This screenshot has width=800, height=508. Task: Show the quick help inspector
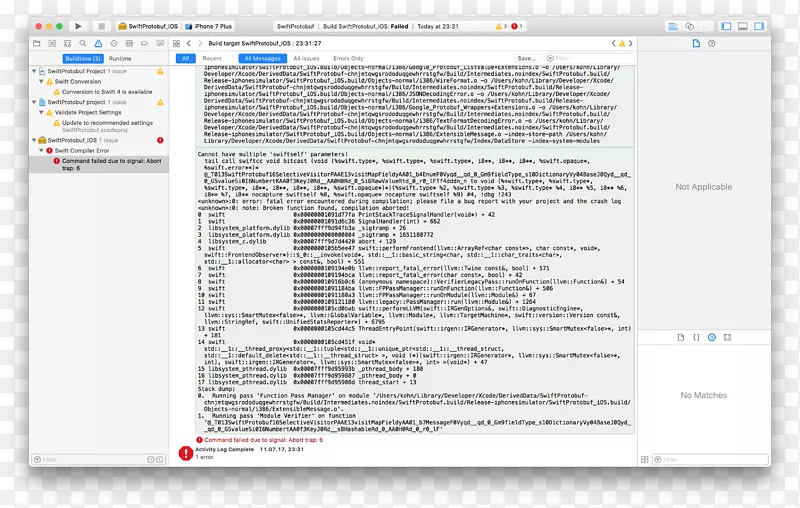coord(712,43)
